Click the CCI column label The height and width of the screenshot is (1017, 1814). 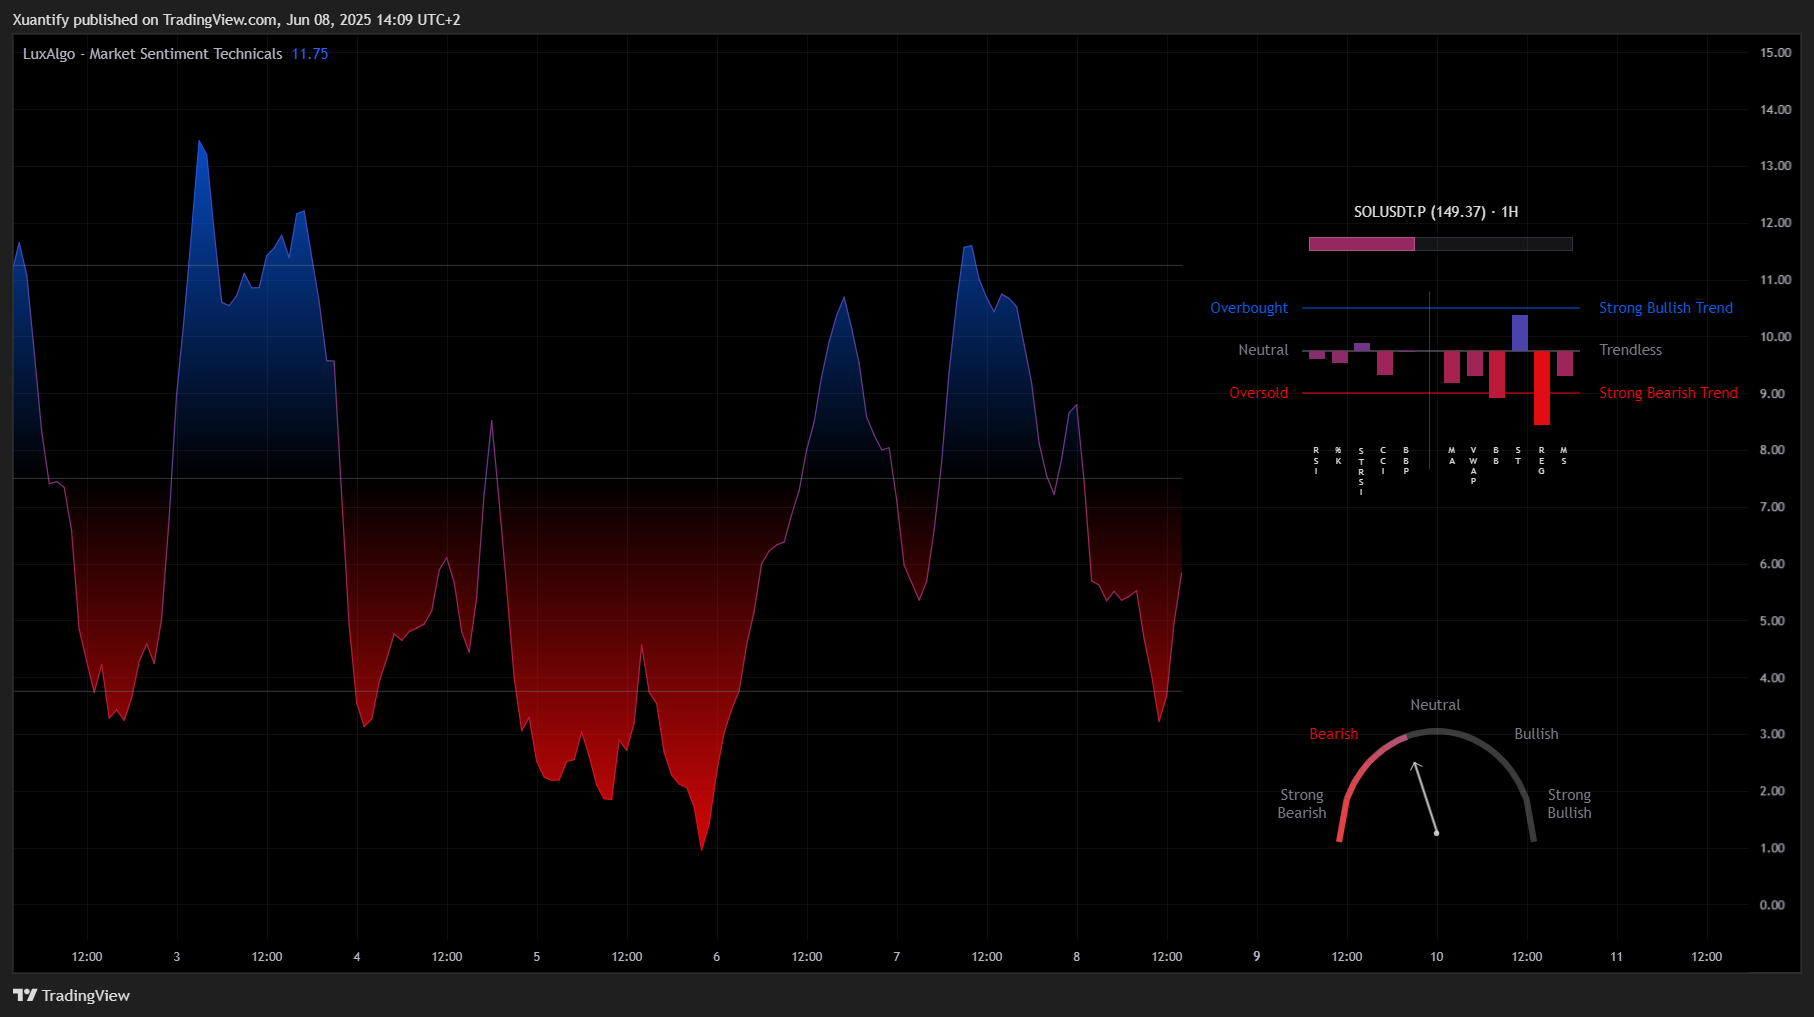(x=1383, y=460)
